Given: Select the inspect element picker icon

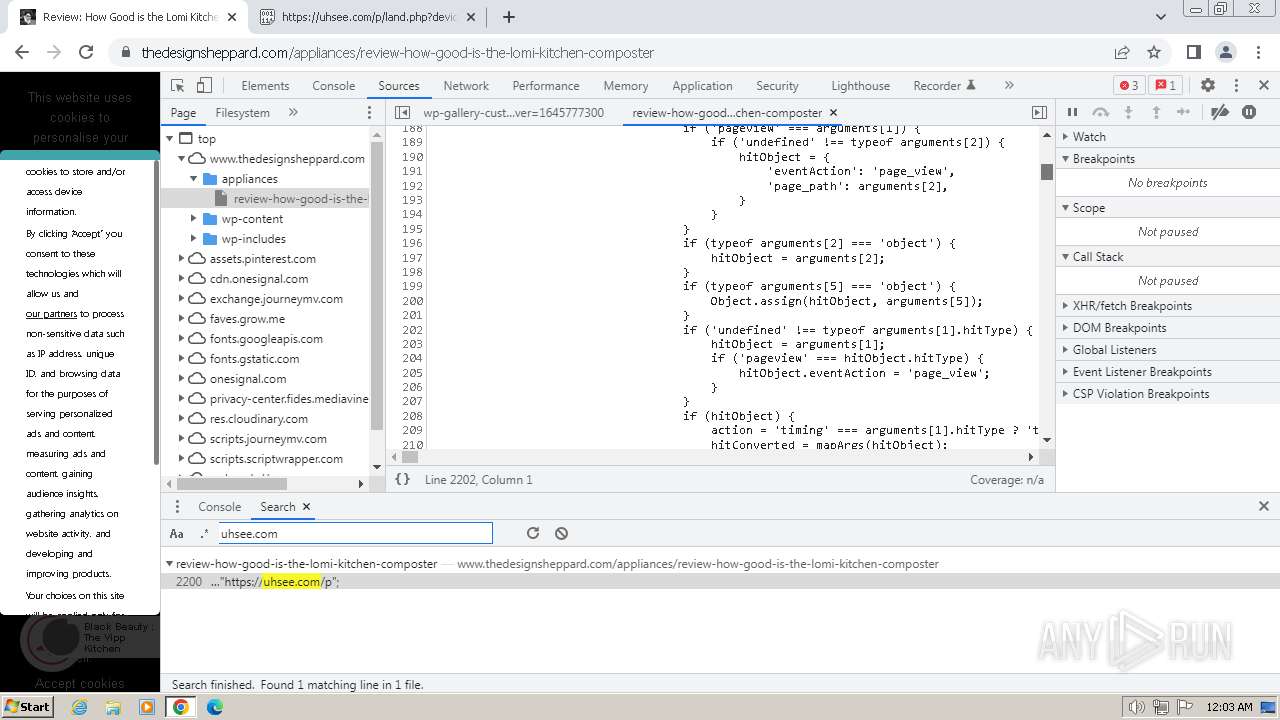Looking at the screenshot, I should [x=178, y=86].
